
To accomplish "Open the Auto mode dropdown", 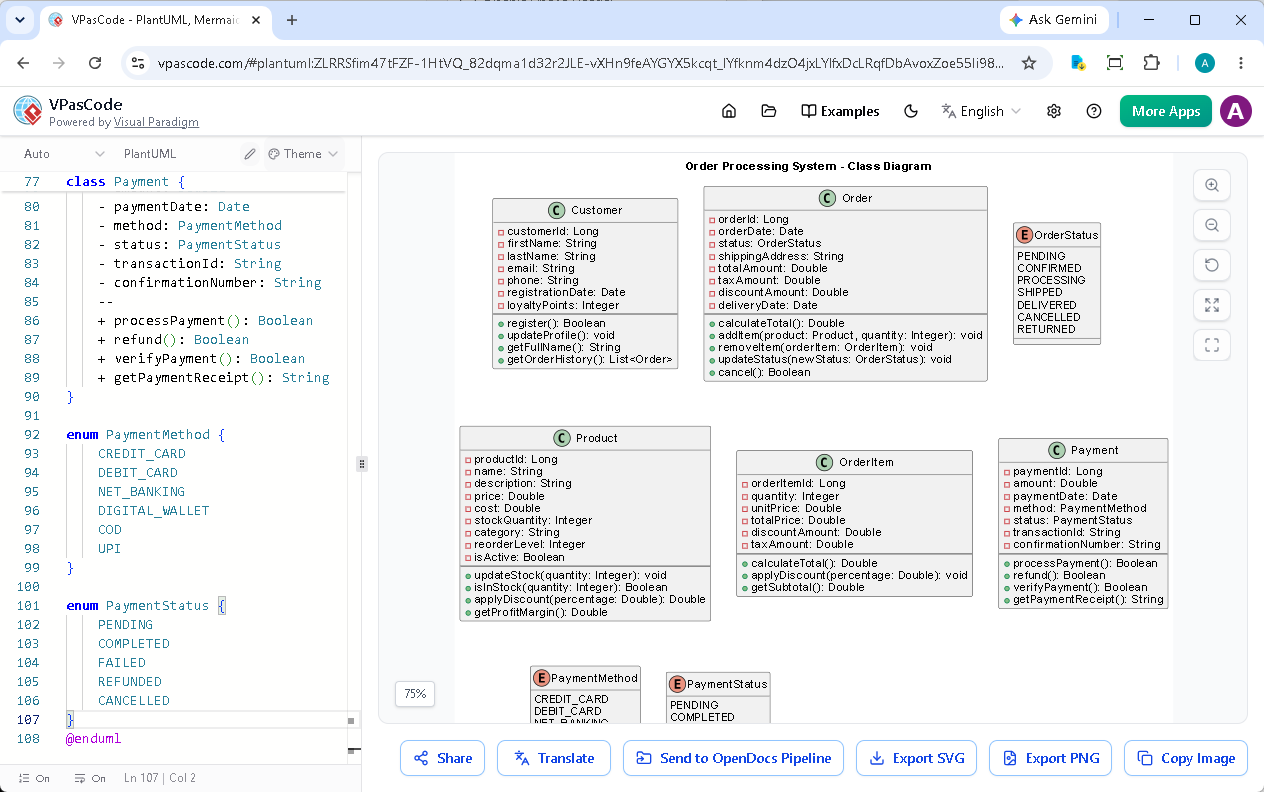I will [x=64, y=154].
